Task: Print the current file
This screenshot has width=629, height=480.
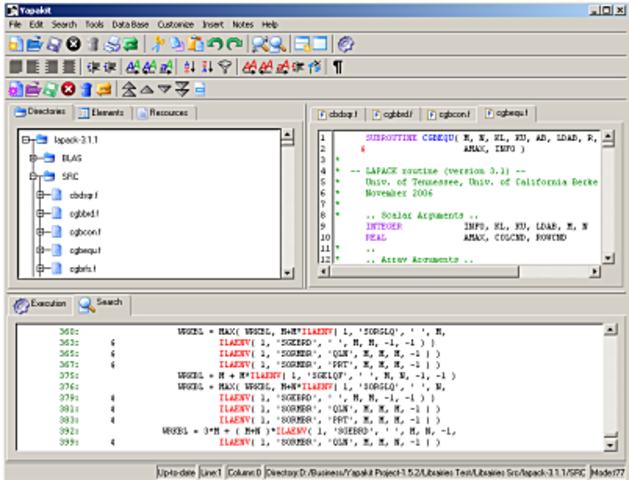Action: pyautogui.click(x=112, y=44)
